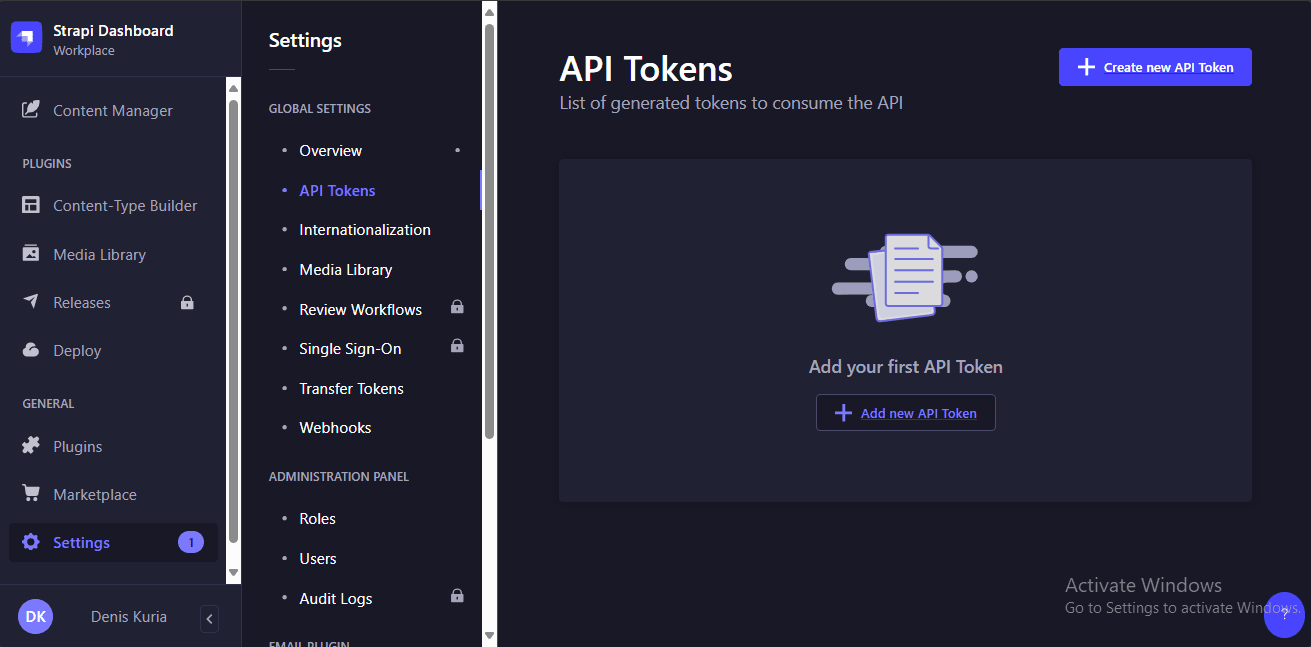Click the Settings panel scrollbar up arrow

(x=489, y=11)
